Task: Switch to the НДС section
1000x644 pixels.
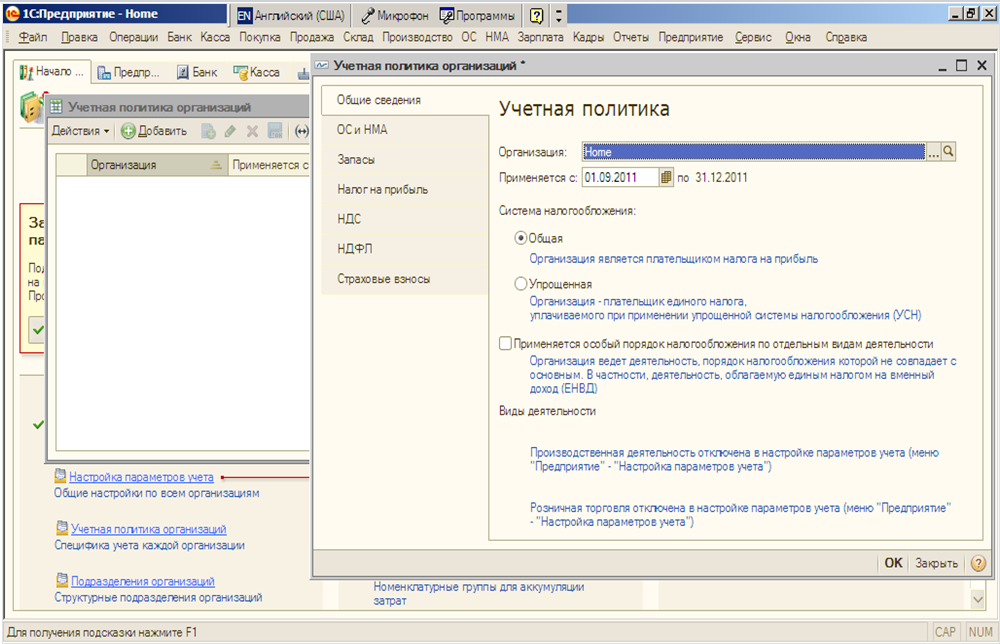Action: pyautogui.click(x=405, y=219)
